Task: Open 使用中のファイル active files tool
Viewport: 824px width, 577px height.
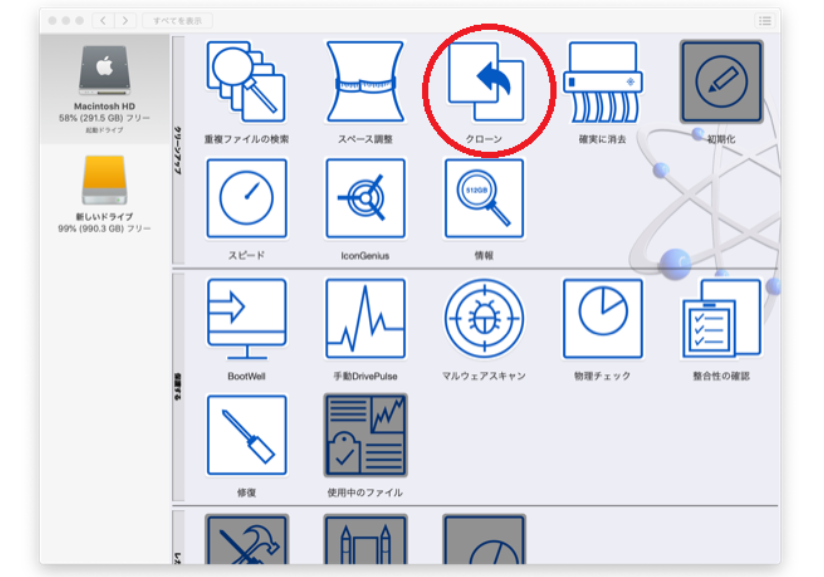Action: [x=365, y=436]
